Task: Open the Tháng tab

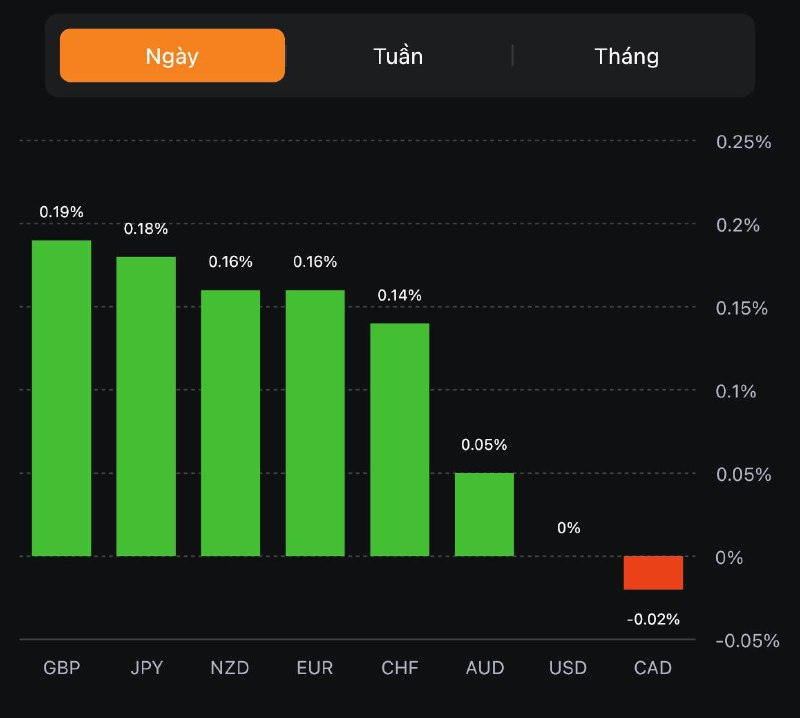Action: [x=627, y=55]
